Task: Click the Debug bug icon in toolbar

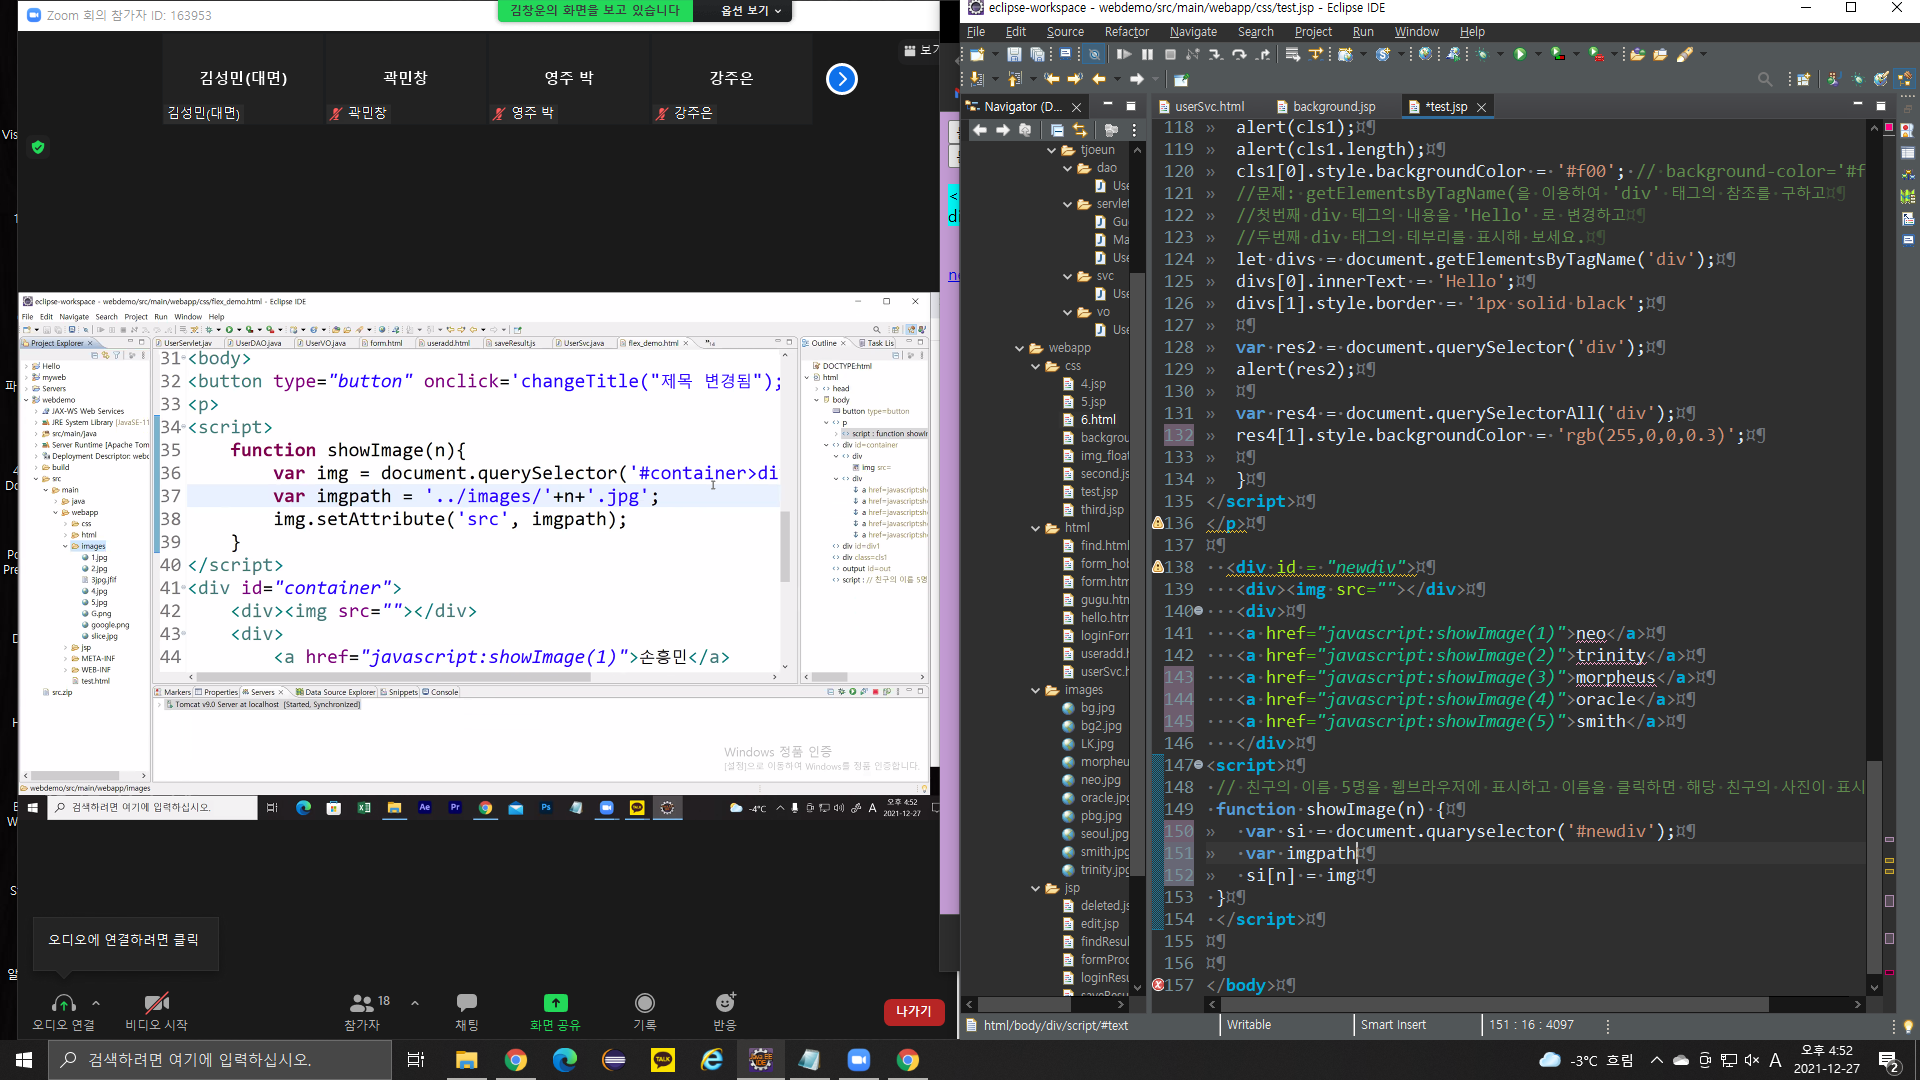Action: click(1481, 55)
